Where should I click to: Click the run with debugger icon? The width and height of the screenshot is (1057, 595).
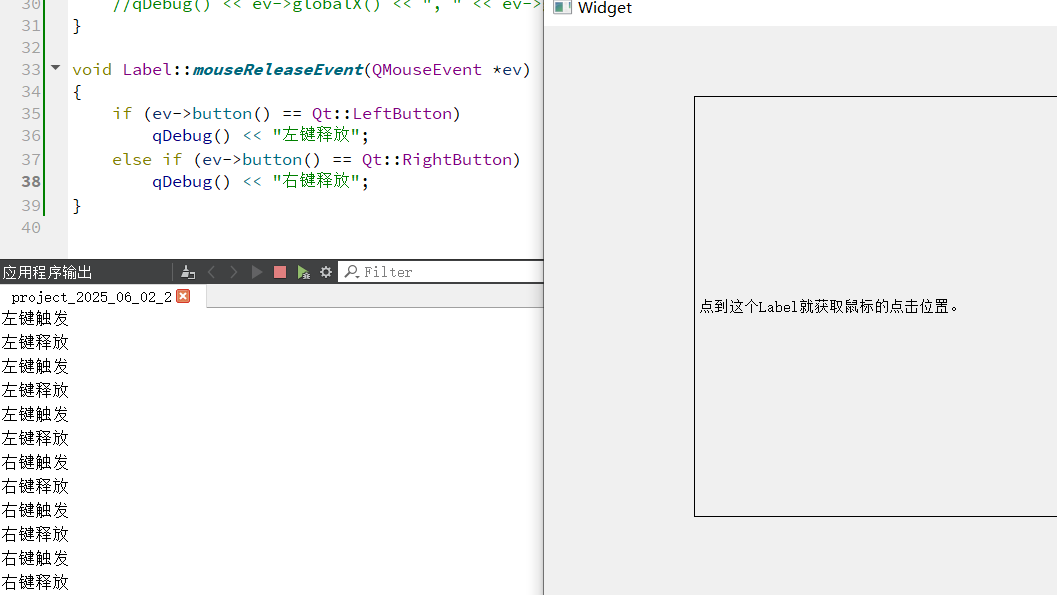click(x=303, y=272)
